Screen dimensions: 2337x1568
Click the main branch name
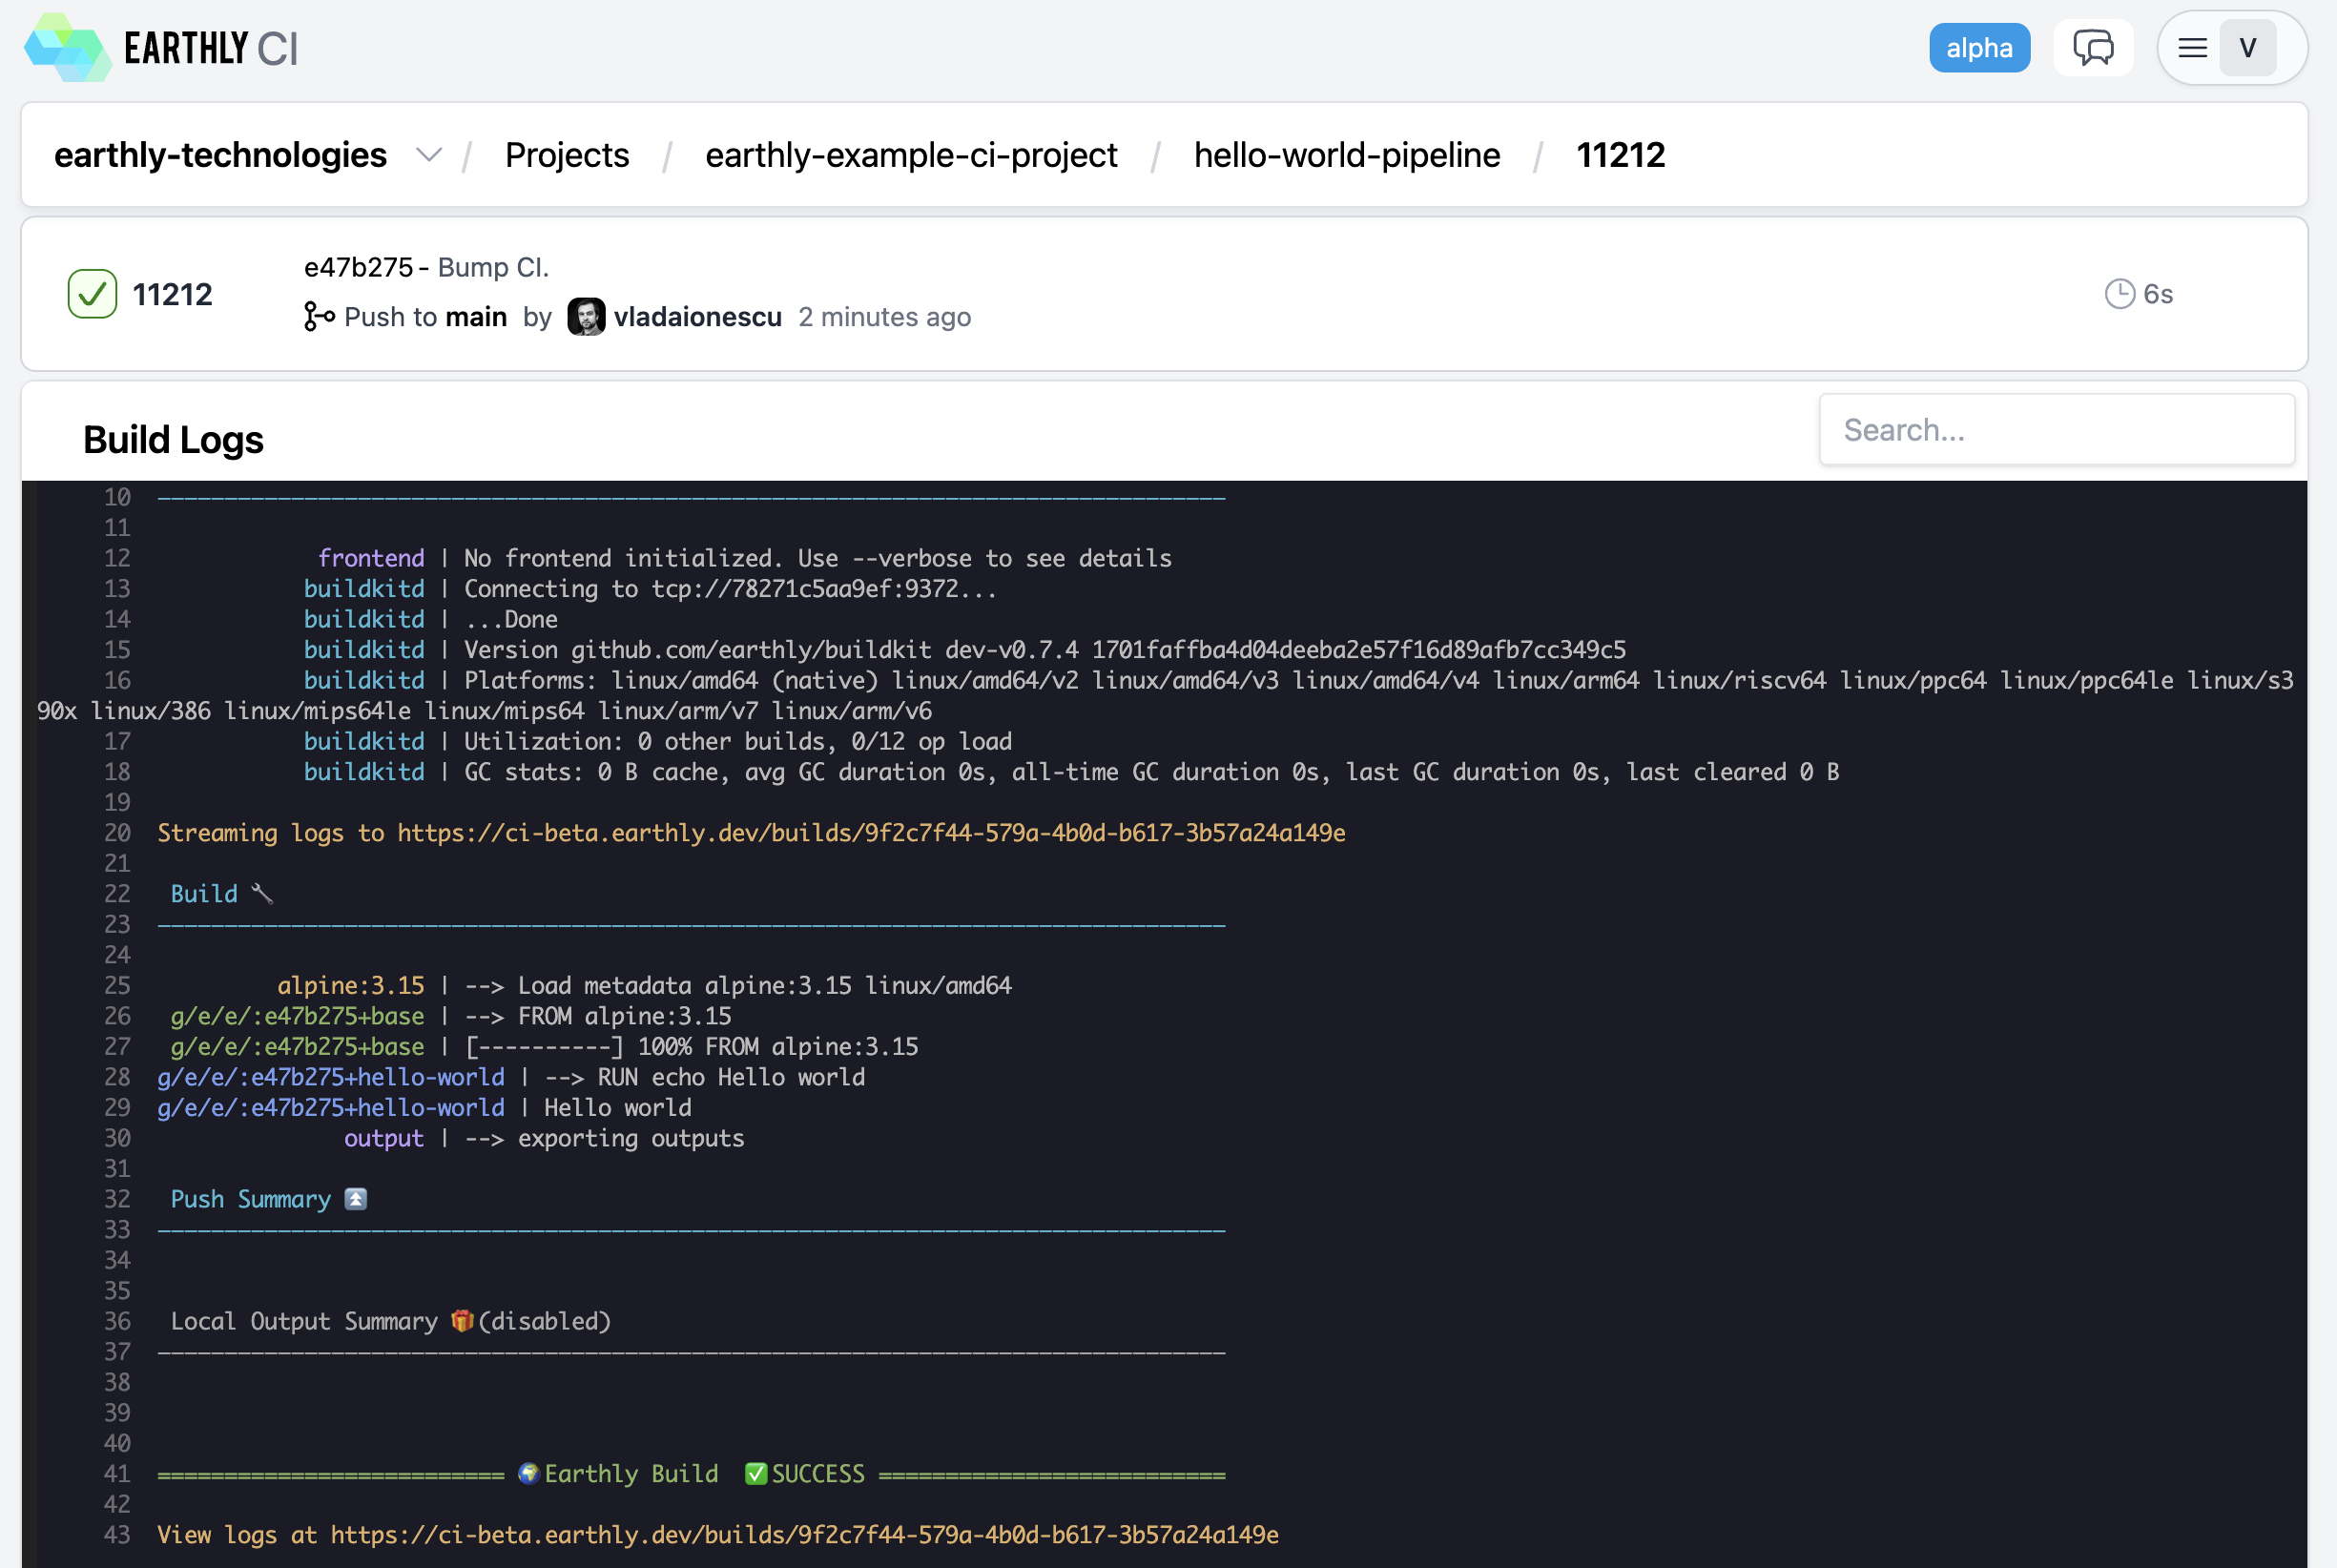(x=476, y=317)
